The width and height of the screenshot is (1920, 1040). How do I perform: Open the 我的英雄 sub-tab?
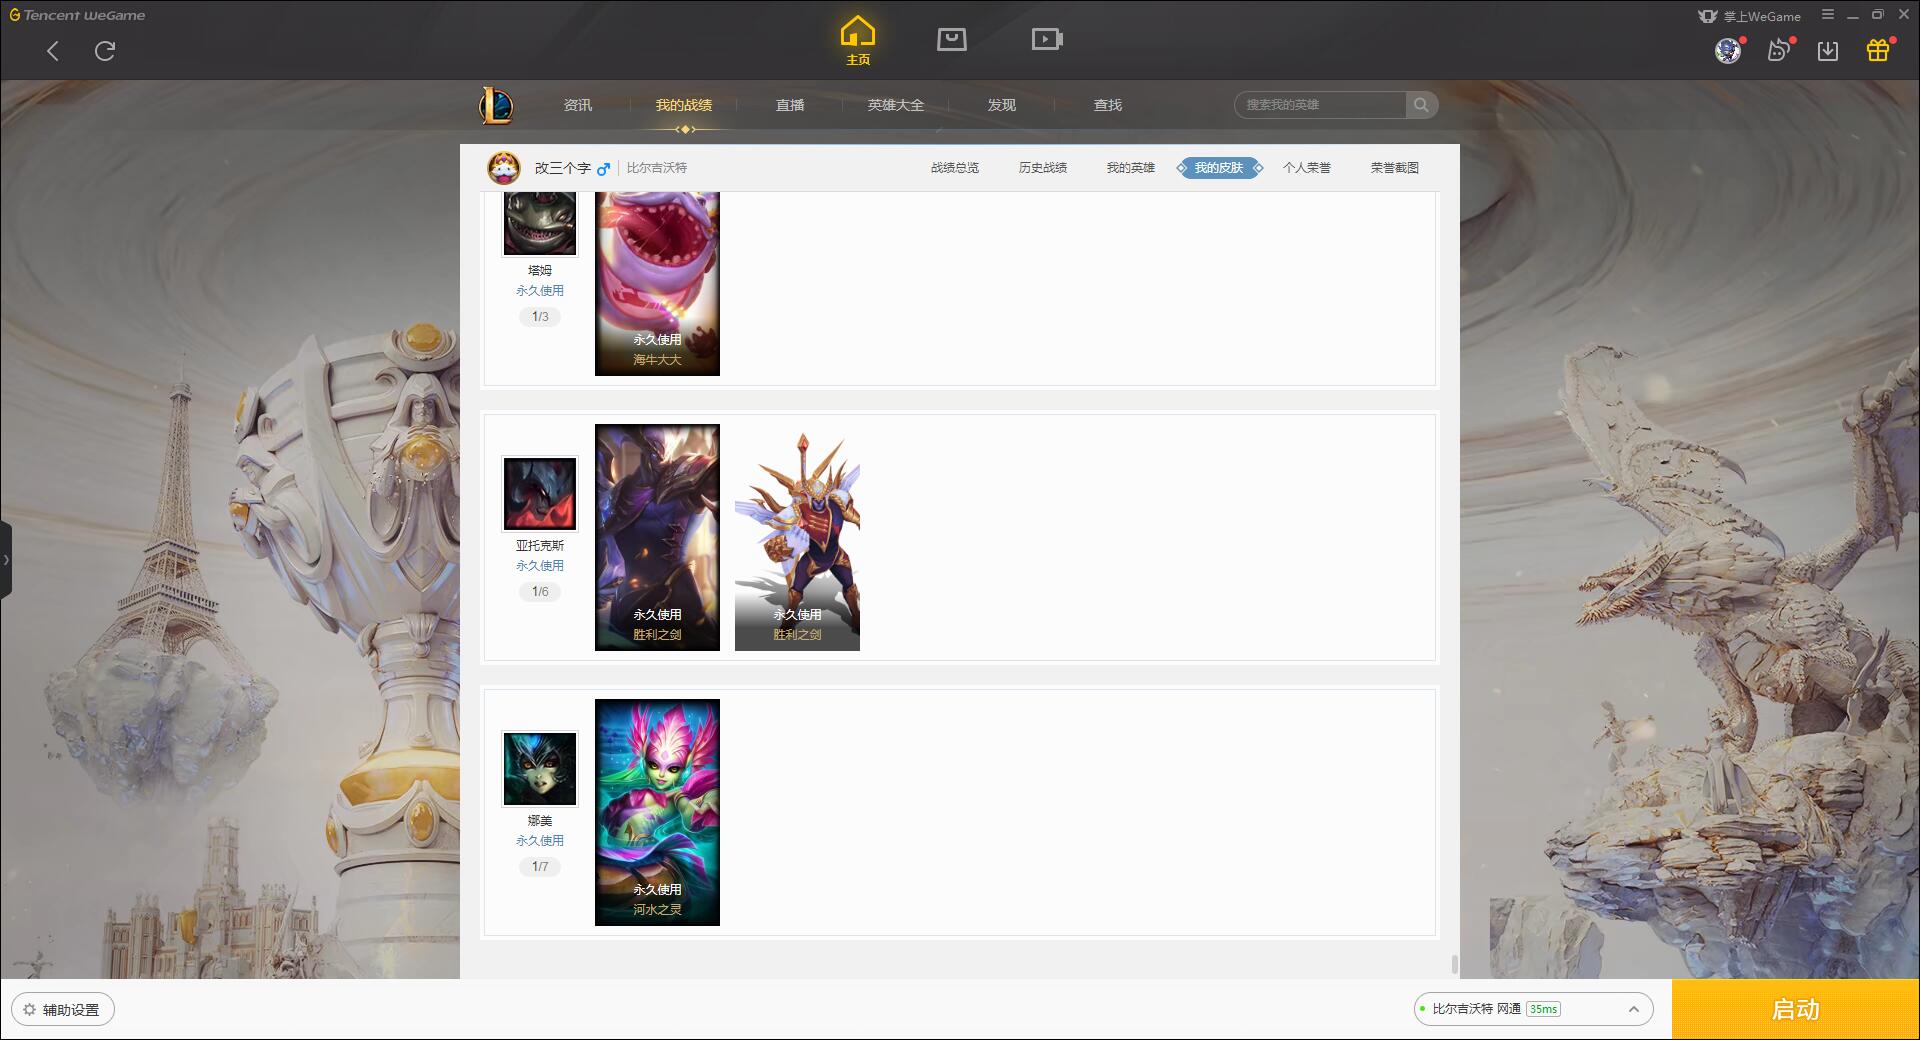click(1131, 168)
